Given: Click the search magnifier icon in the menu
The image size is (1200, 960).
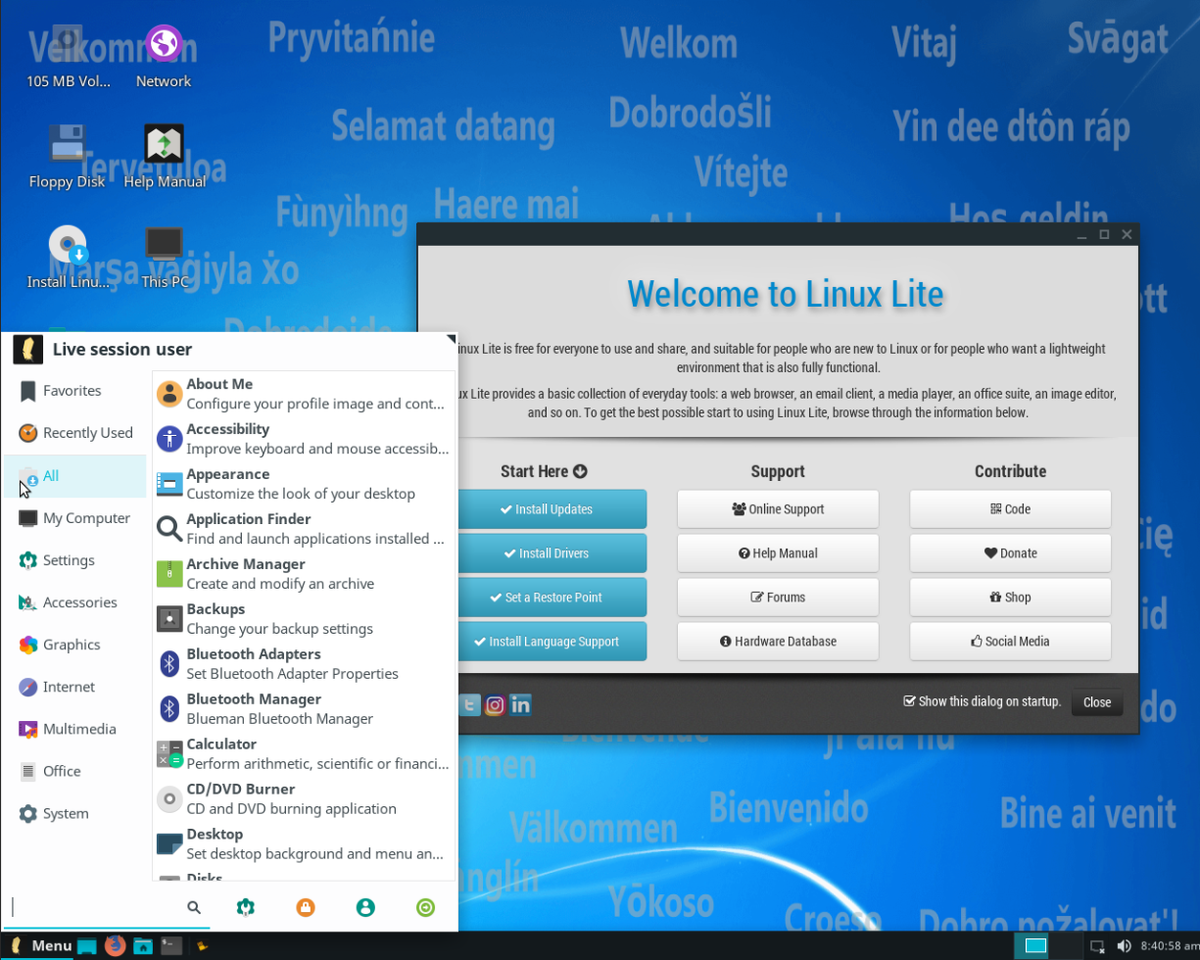Looking at the screenshot, I should click(194, 907).
